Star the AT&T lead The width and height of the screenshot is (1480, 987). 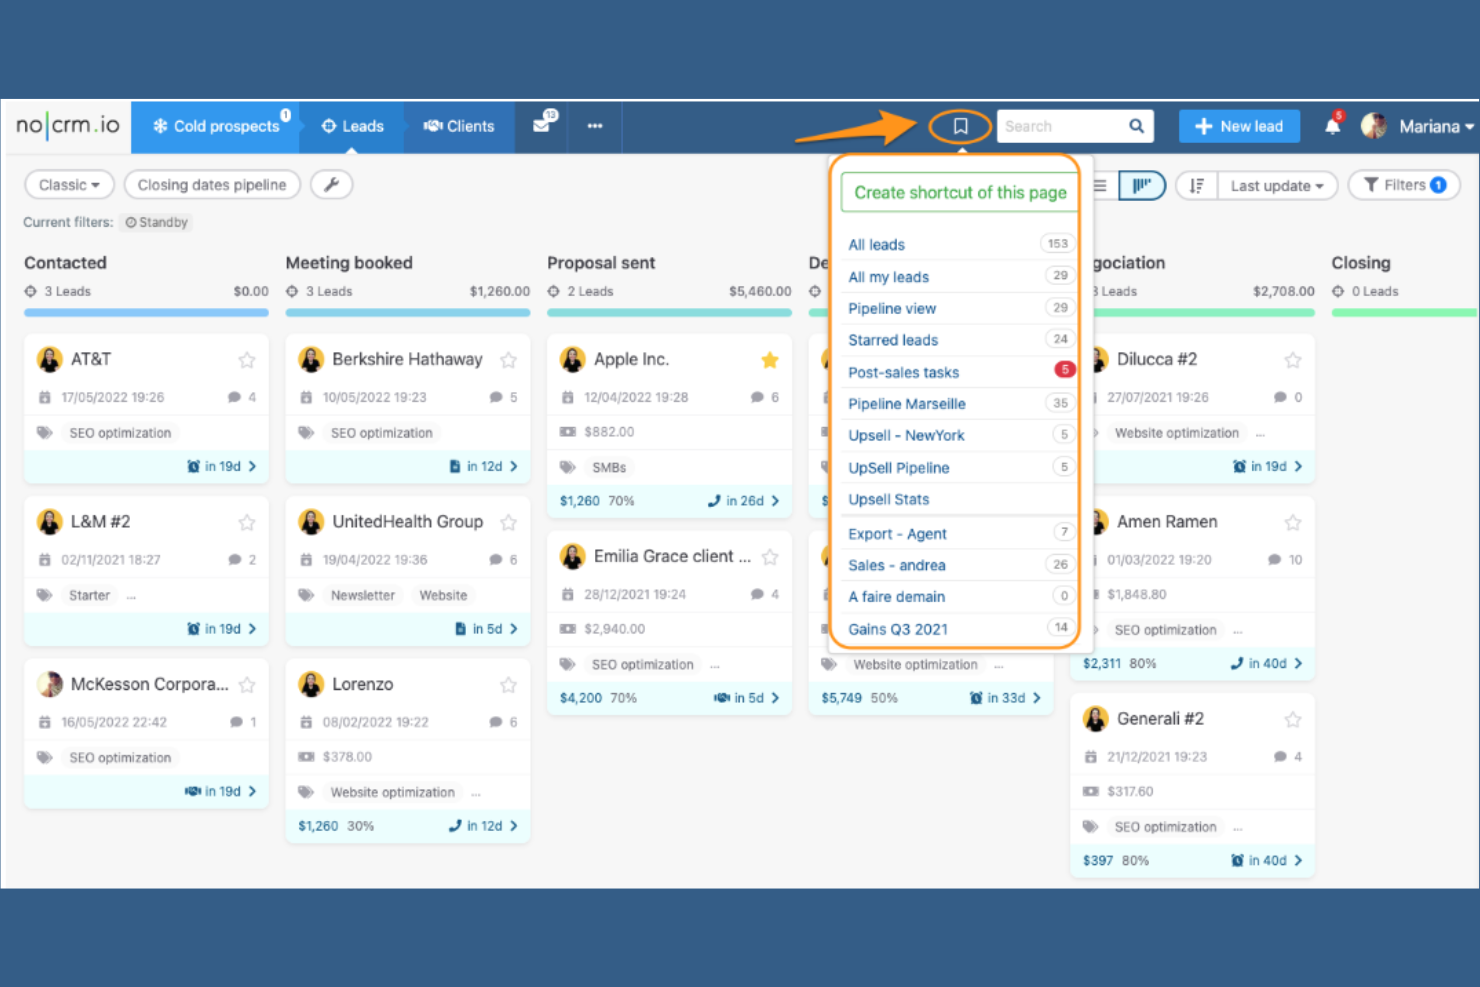(247, 360)
